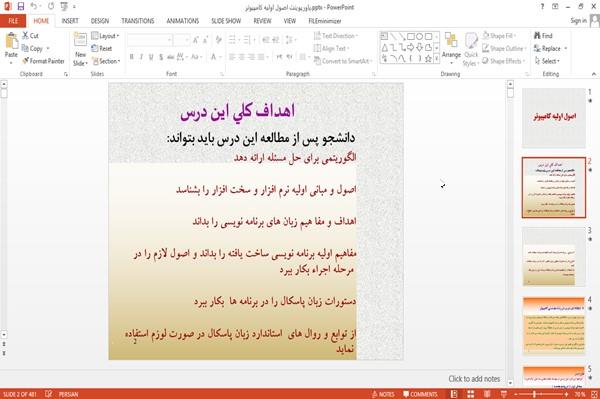Click Convert to SmartArt

click(342, 61)
